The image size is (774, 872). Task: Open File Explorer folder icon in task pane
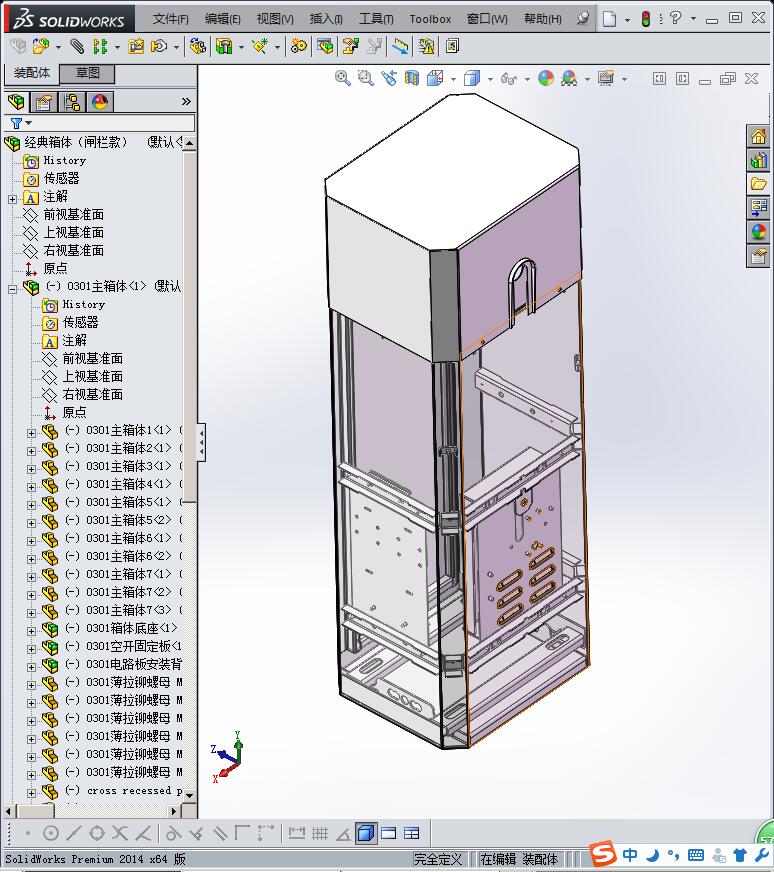[x=758, y=184]
